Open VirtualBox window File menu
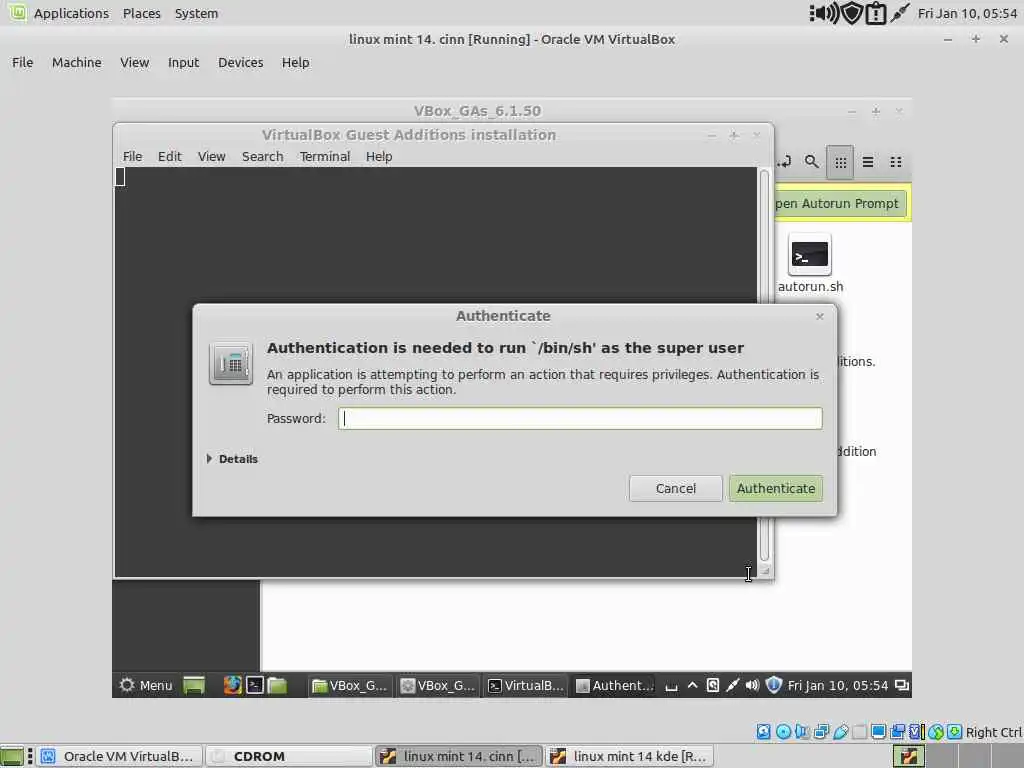 tap(22, 63)
